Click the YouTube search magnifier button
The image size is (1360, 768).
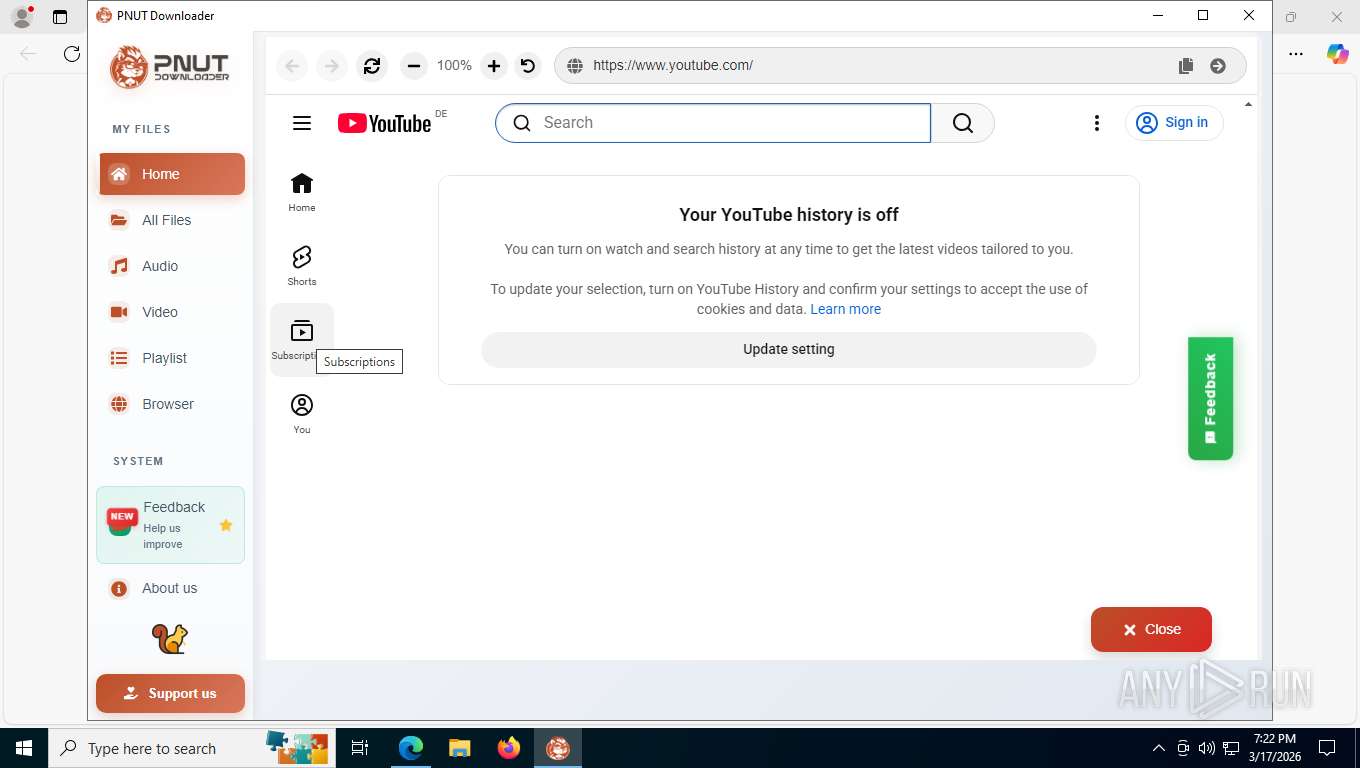click(963, 123)
